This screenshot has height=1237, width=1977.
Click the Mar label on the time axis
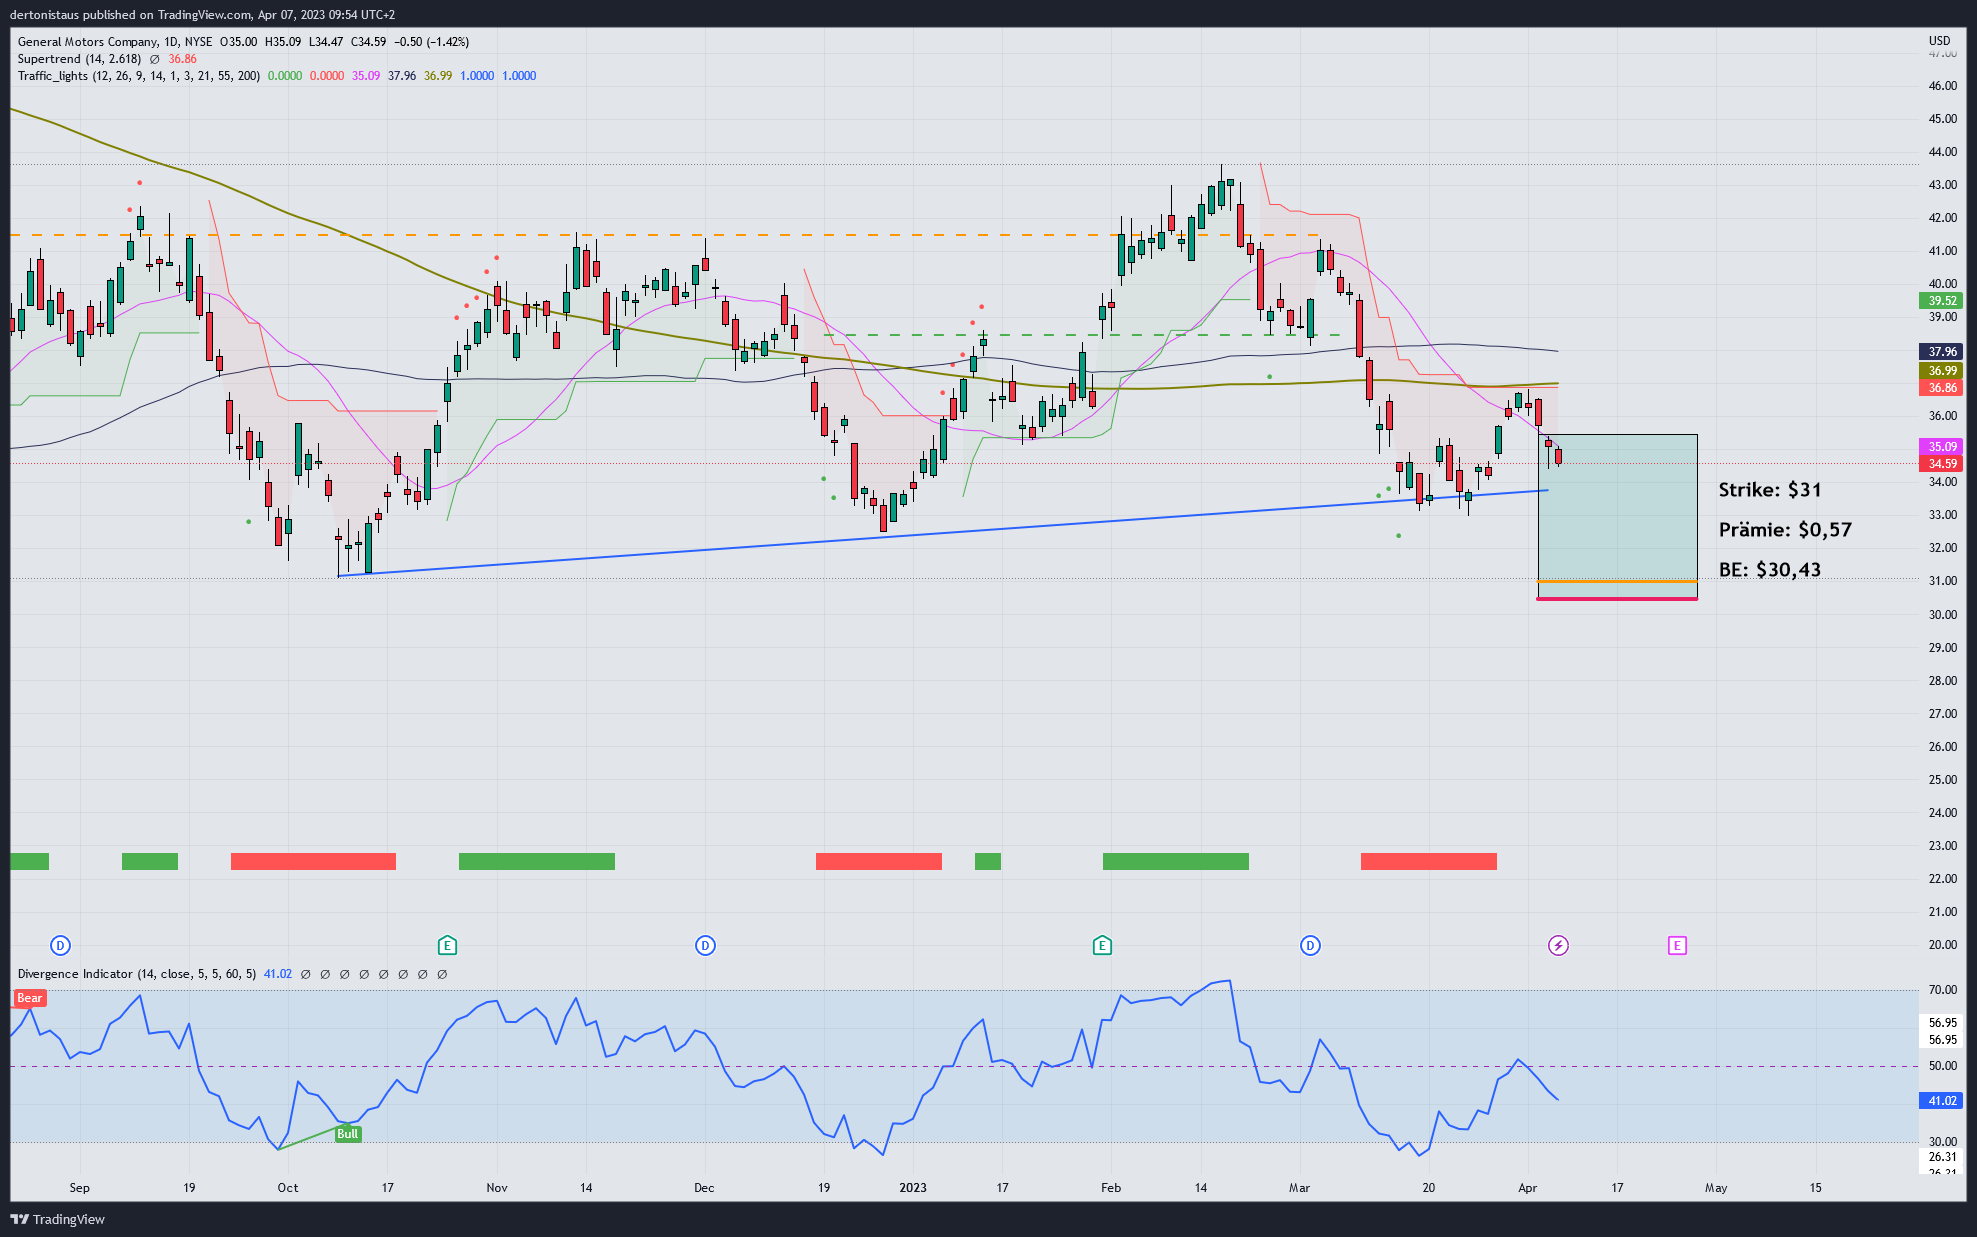click(x=1299, y=1188)
